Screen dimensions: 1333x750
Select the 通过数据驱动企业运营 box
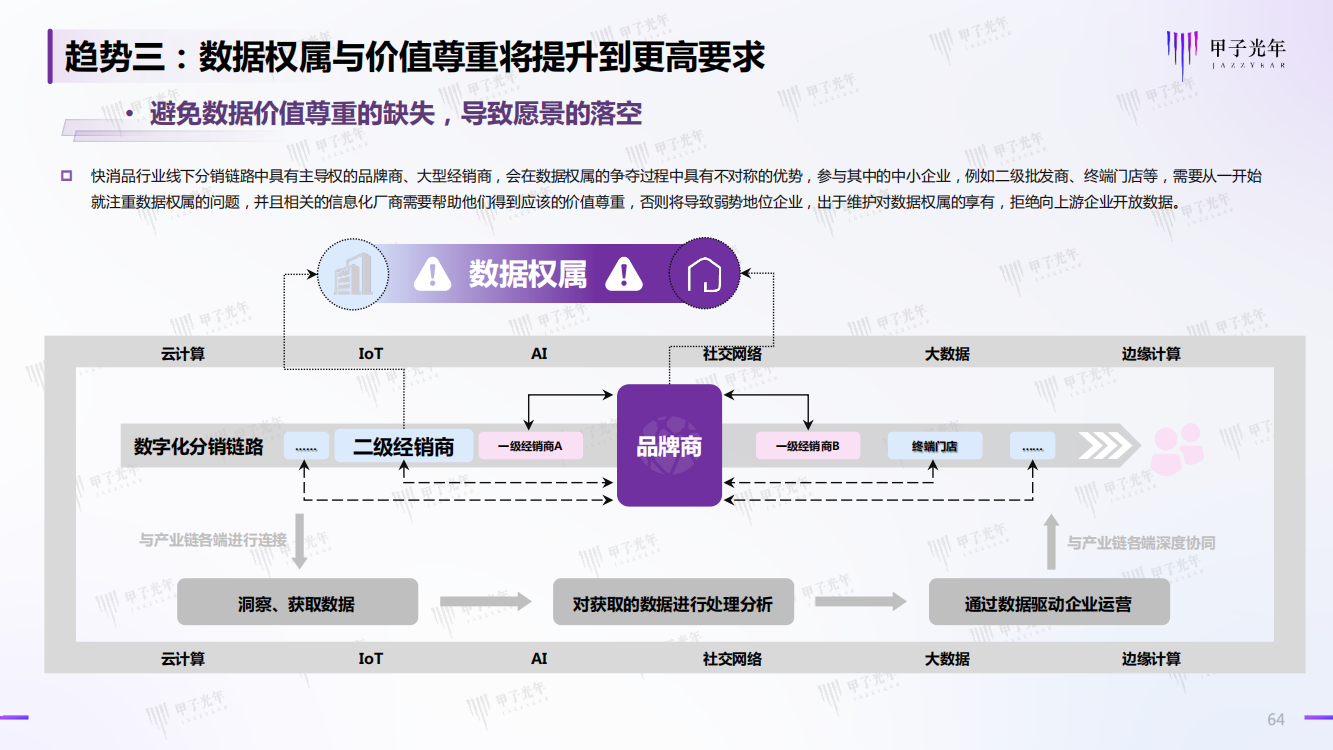(1049, 602)
